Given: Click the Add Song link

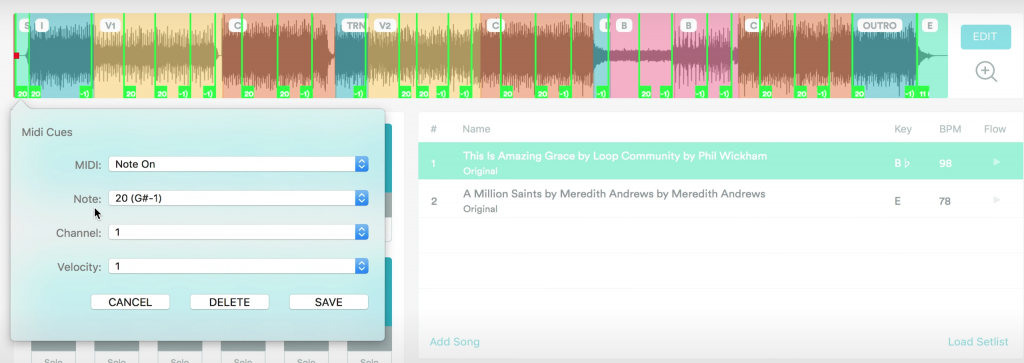Looking at the screenshot, I should pyautogui.click(x=455, y=342).
